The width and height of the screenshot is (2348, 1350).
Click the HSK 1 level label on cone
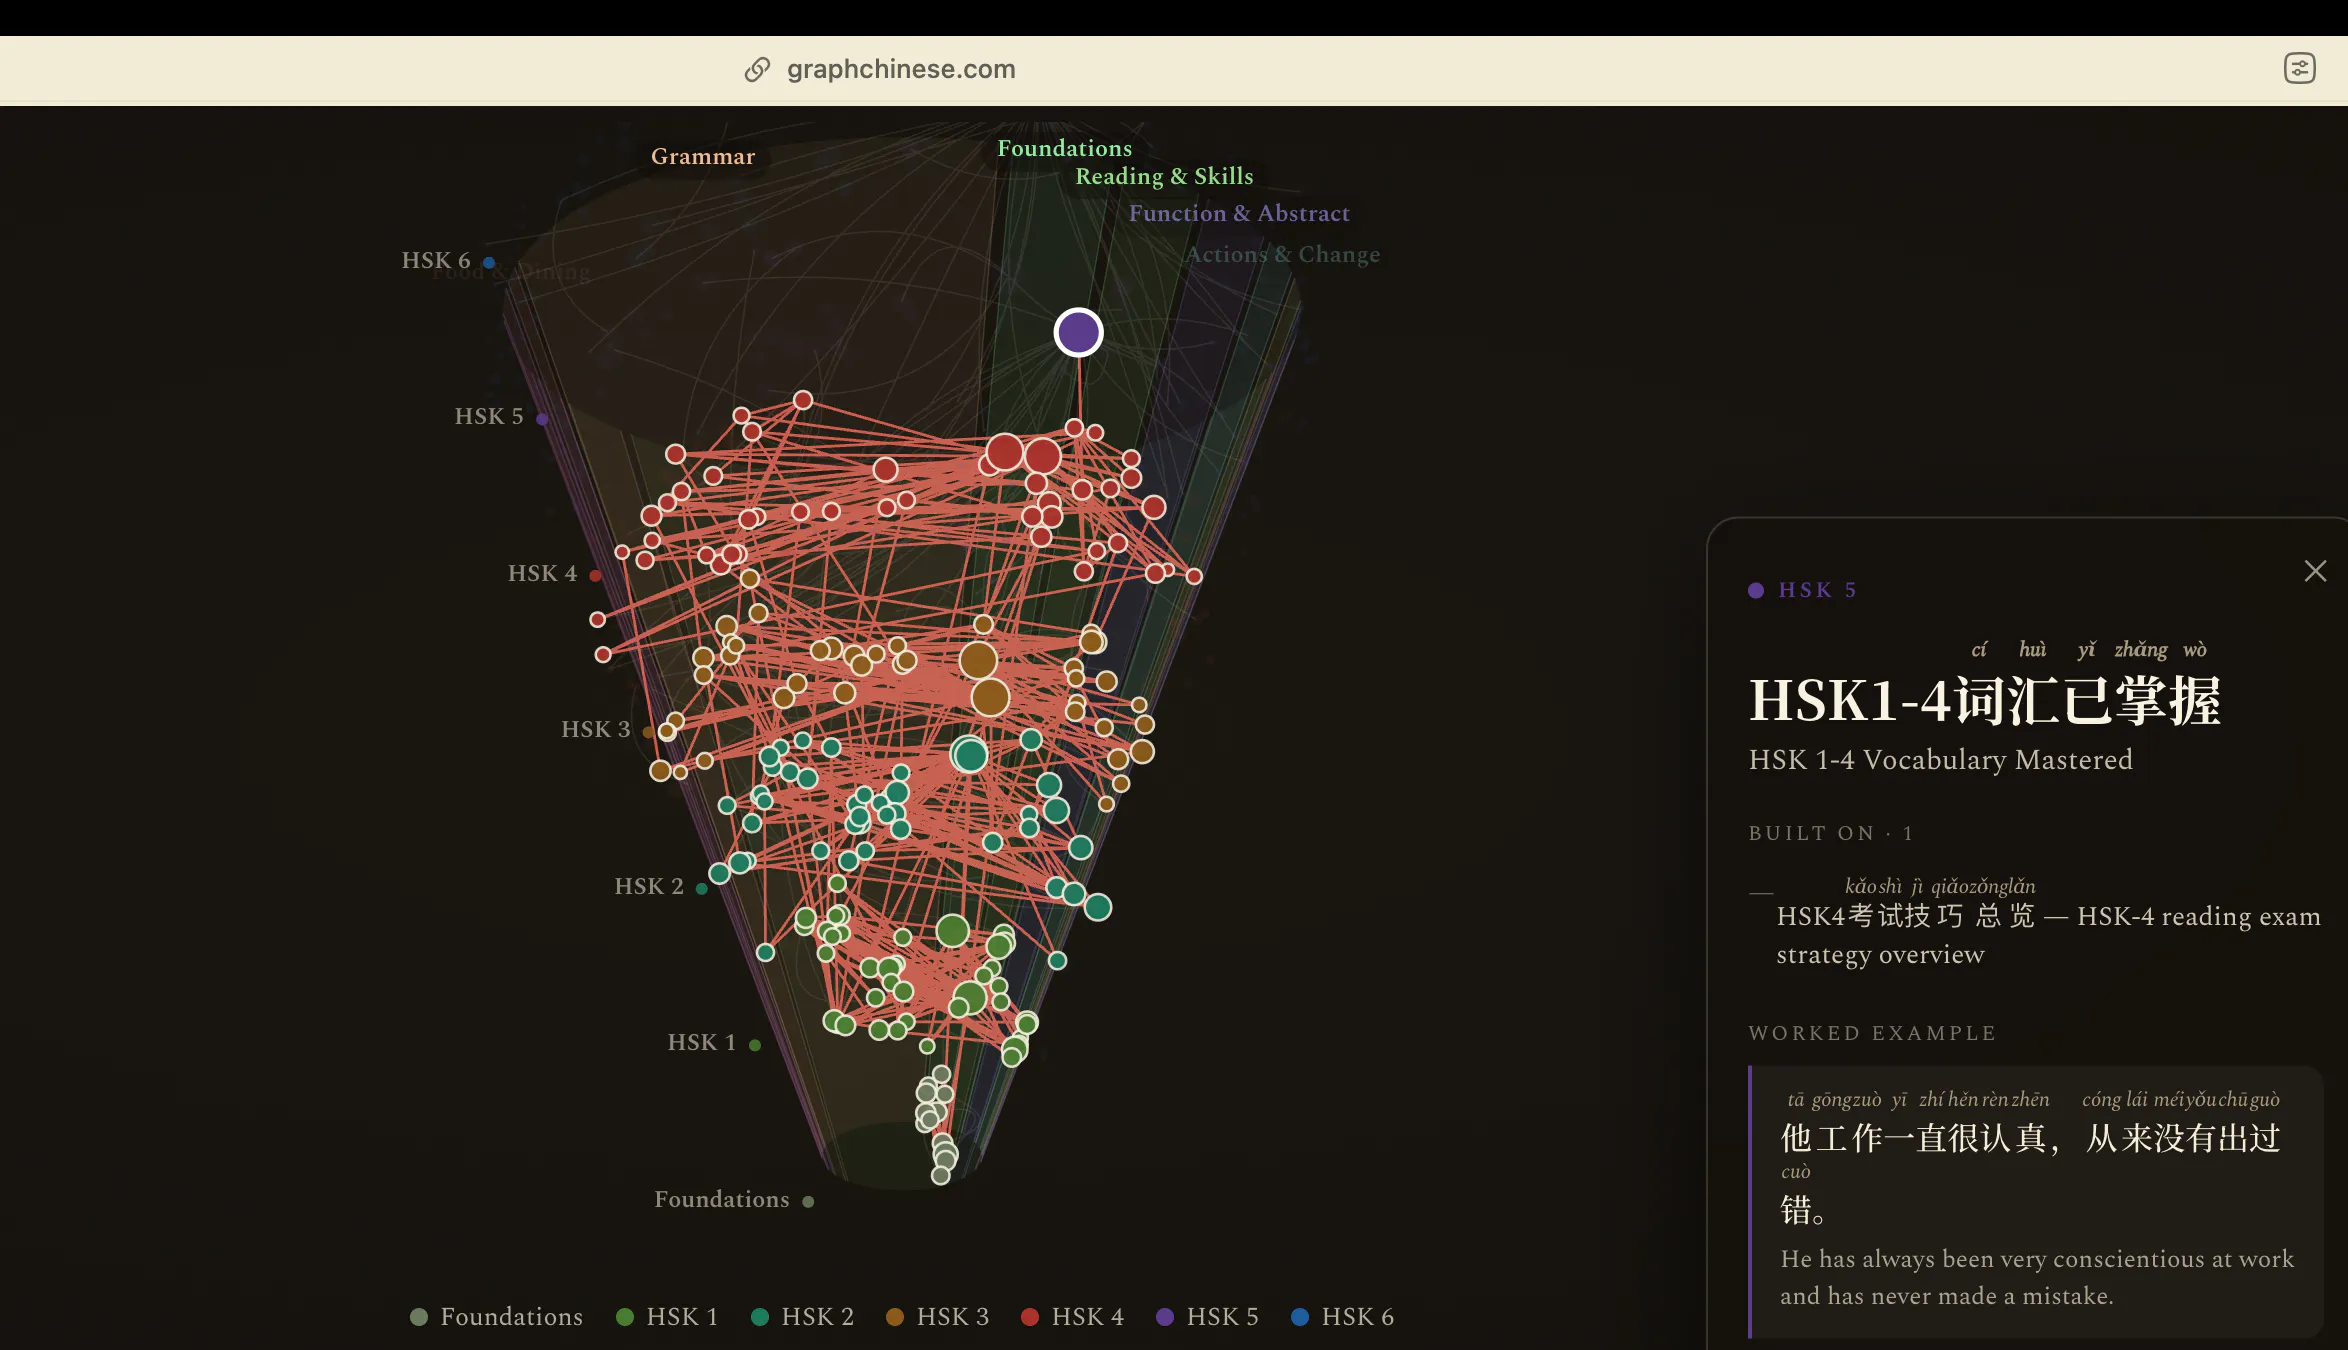tap(702, 1042)
